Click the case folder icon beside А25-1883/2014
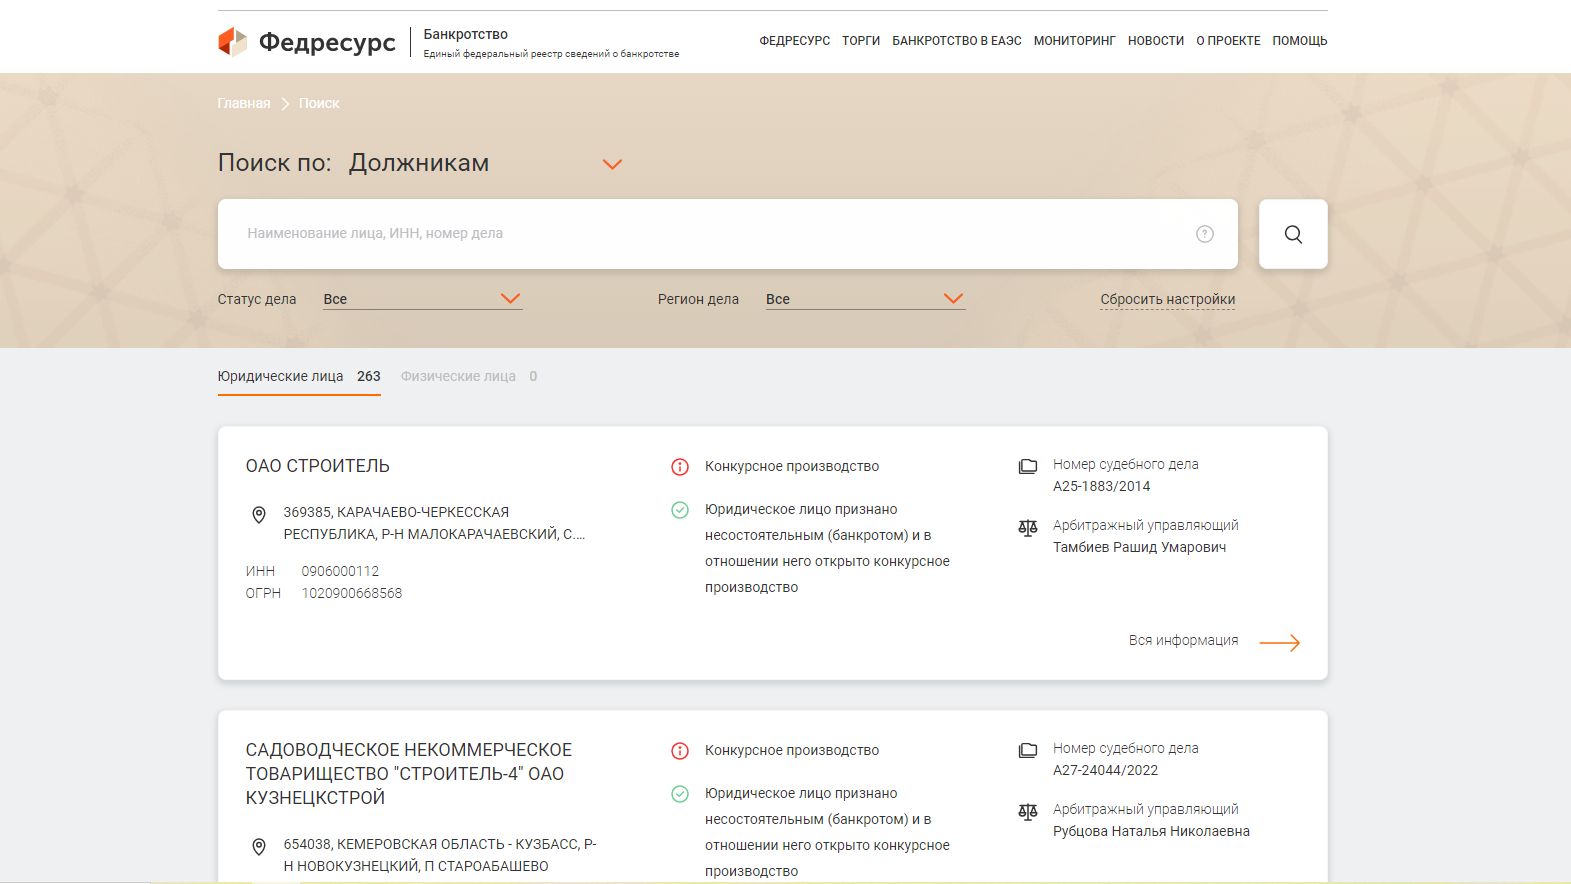 1028,466
